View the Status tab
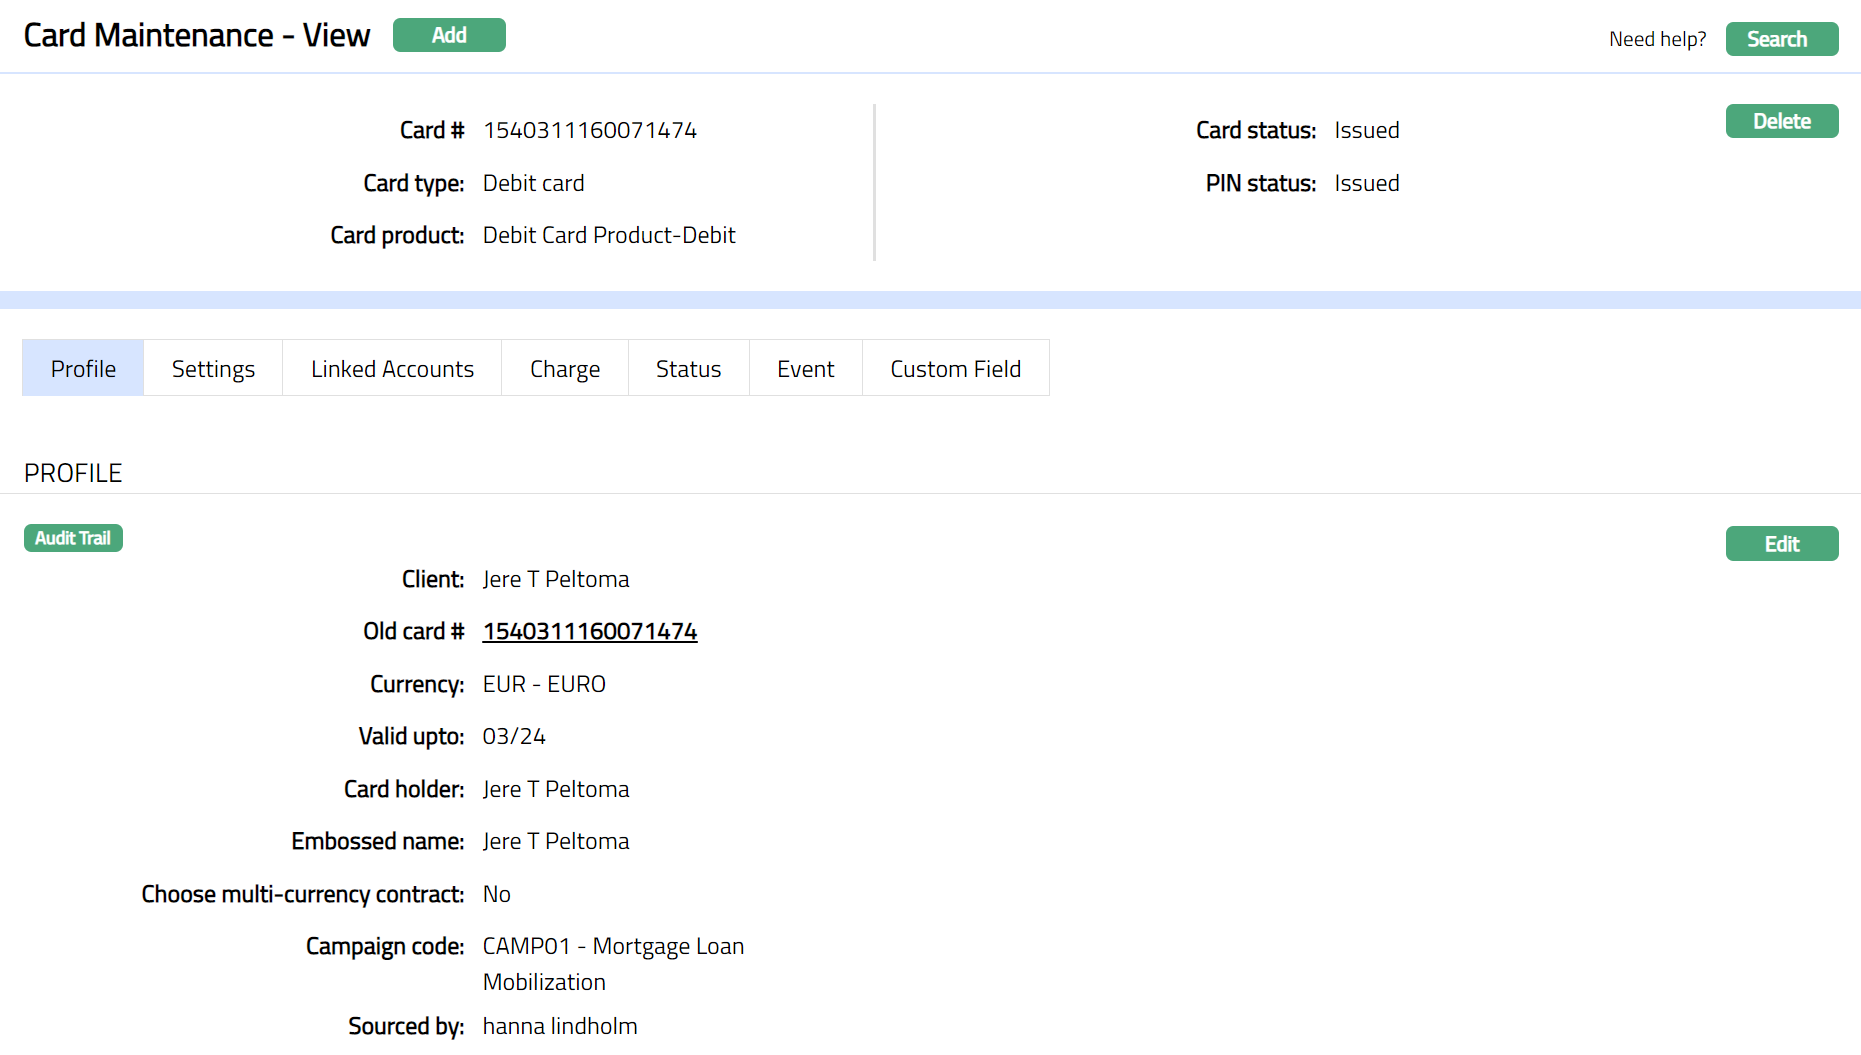The height and width of the screenshot is (1055, 1861). [688, 369]
